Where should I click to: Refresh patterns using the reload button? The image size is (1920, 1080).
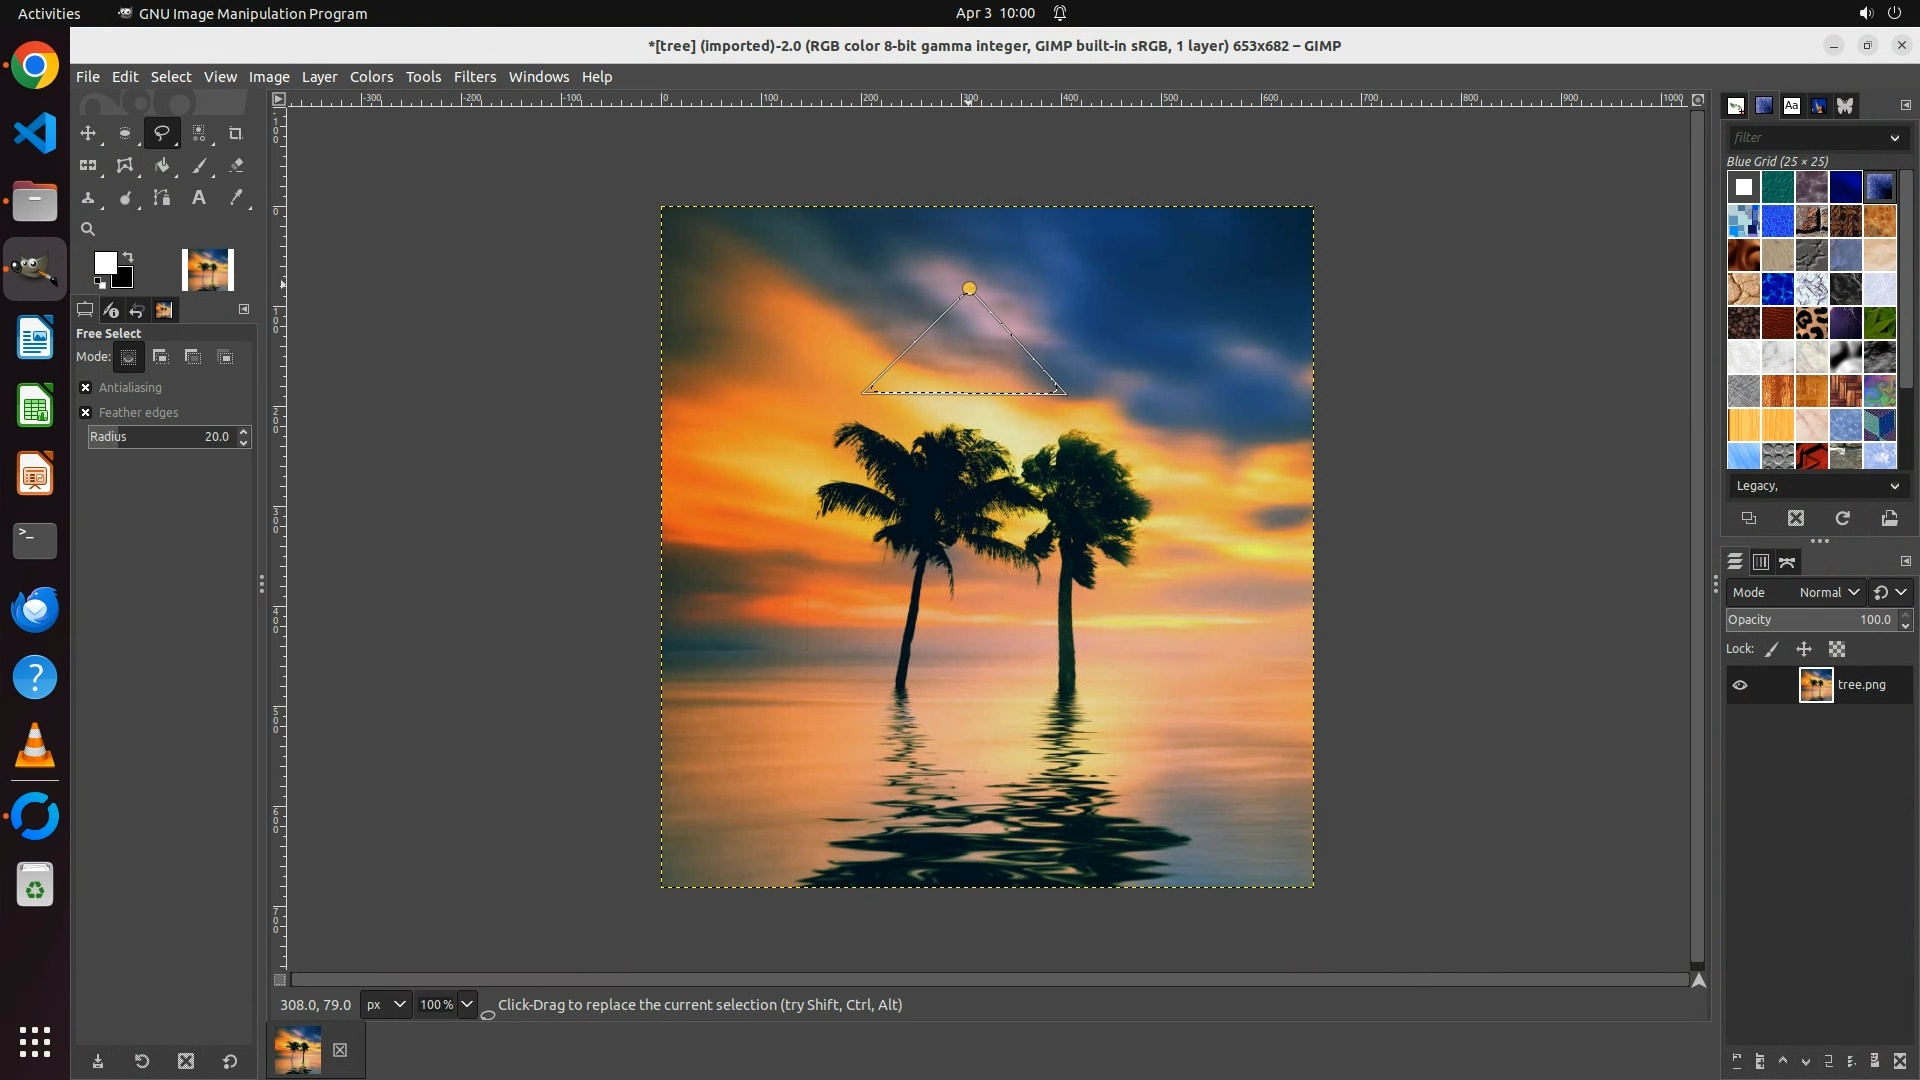[x=1842, y=518]
